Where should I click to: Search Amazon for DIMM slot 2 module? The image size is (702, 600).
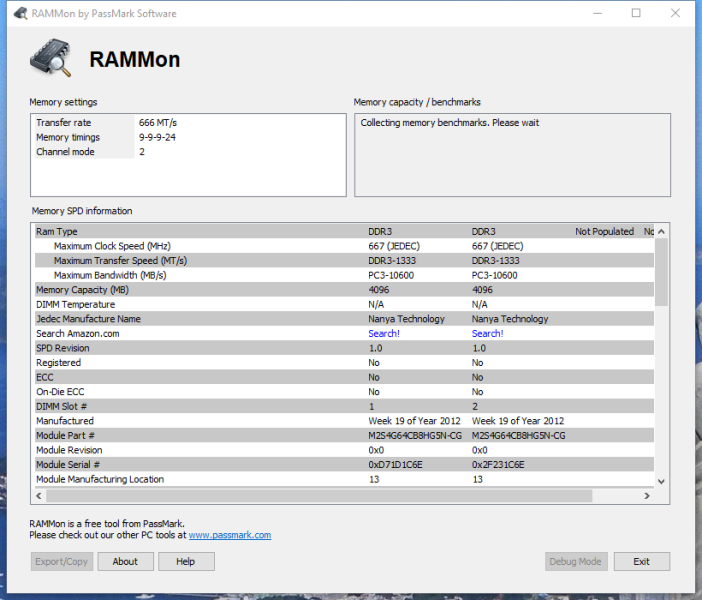(x=488, y=334)
